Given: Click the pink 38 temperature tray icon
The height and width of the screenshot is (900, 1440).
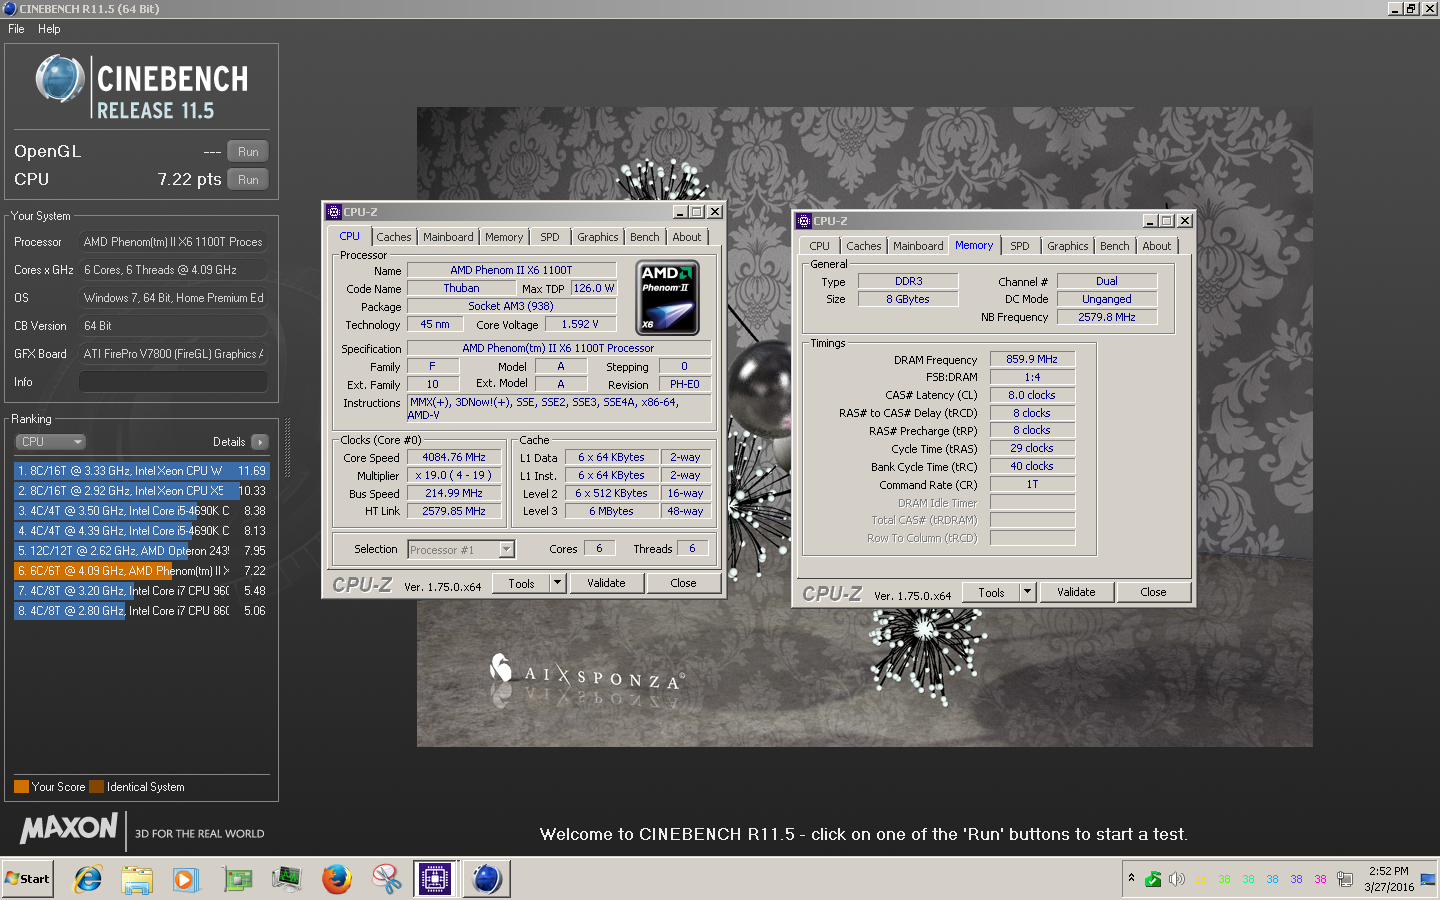Looking at the screenshot, I should [x=1320, y=880].
